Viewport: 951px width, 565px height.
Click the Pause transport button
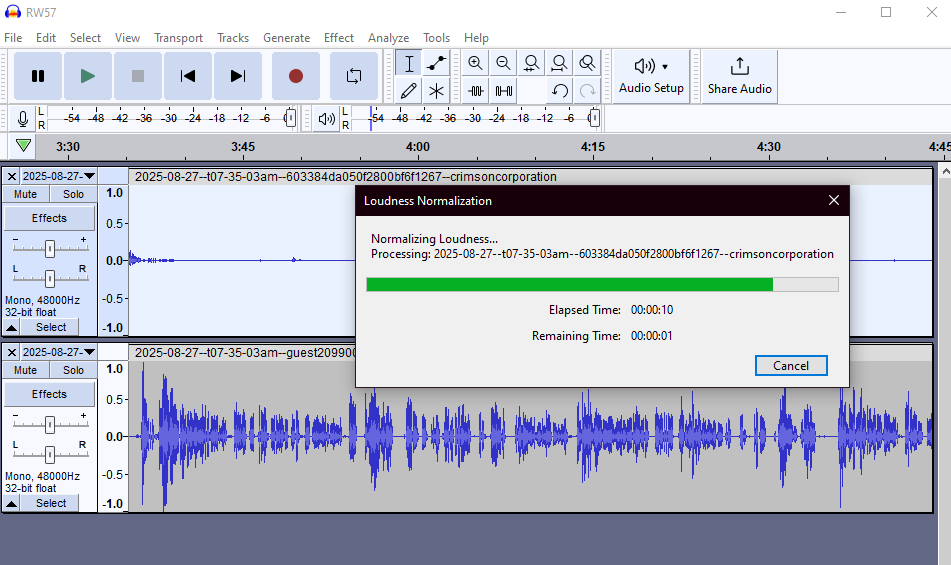click(38, 76)
